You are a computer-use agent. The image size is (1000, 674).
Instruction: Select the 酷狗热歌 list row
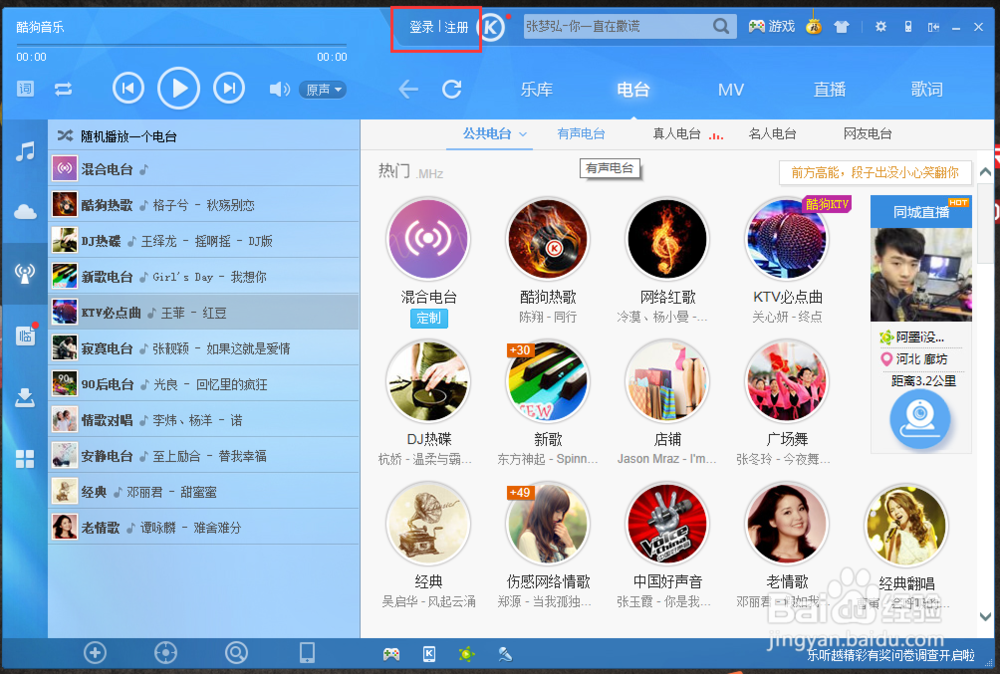(x=204, y=205)
